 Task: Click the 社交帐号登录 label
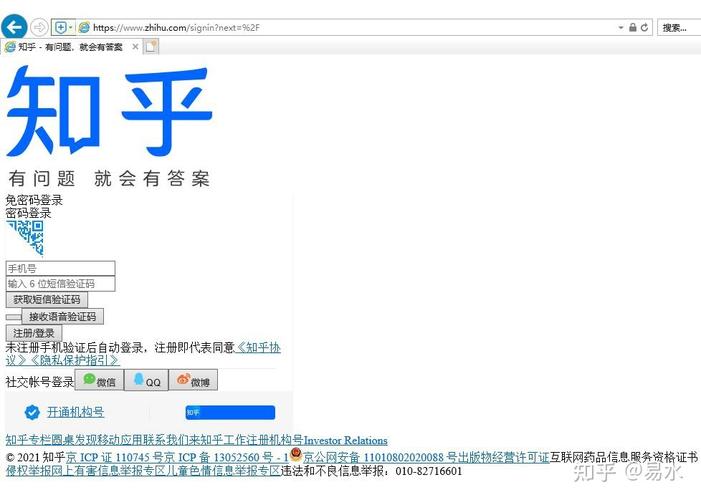point(40,382)
